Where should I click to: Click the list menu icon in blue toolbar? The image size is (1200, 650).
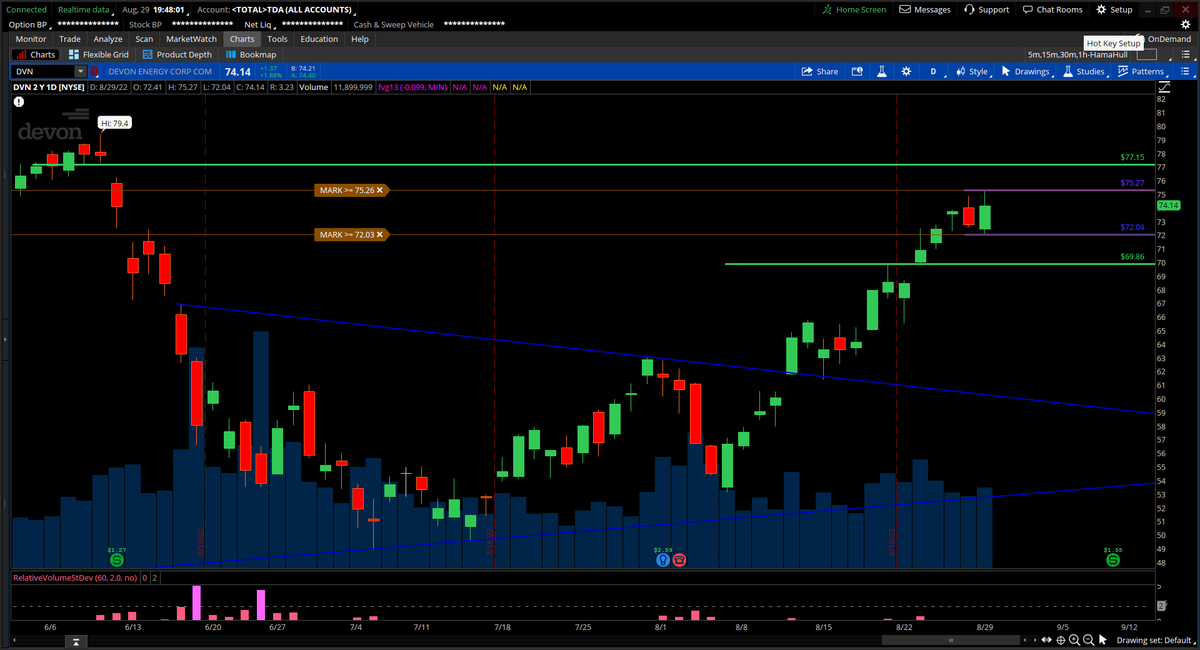1187,71
